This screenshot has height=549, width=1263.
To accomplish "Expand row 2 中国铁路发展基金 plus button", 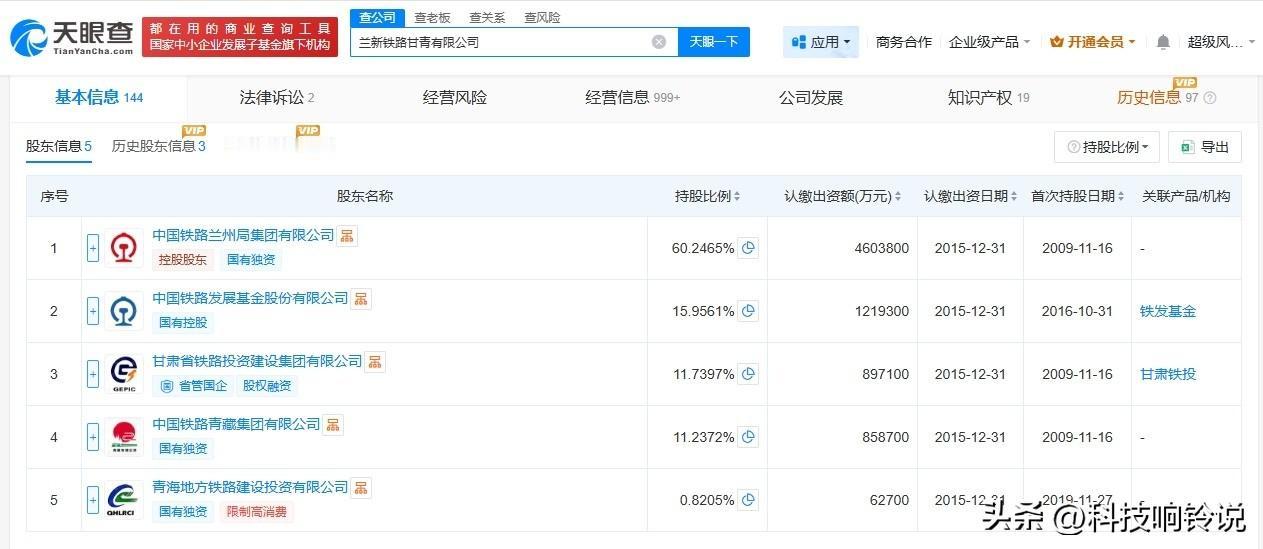I will pos(93,311).
